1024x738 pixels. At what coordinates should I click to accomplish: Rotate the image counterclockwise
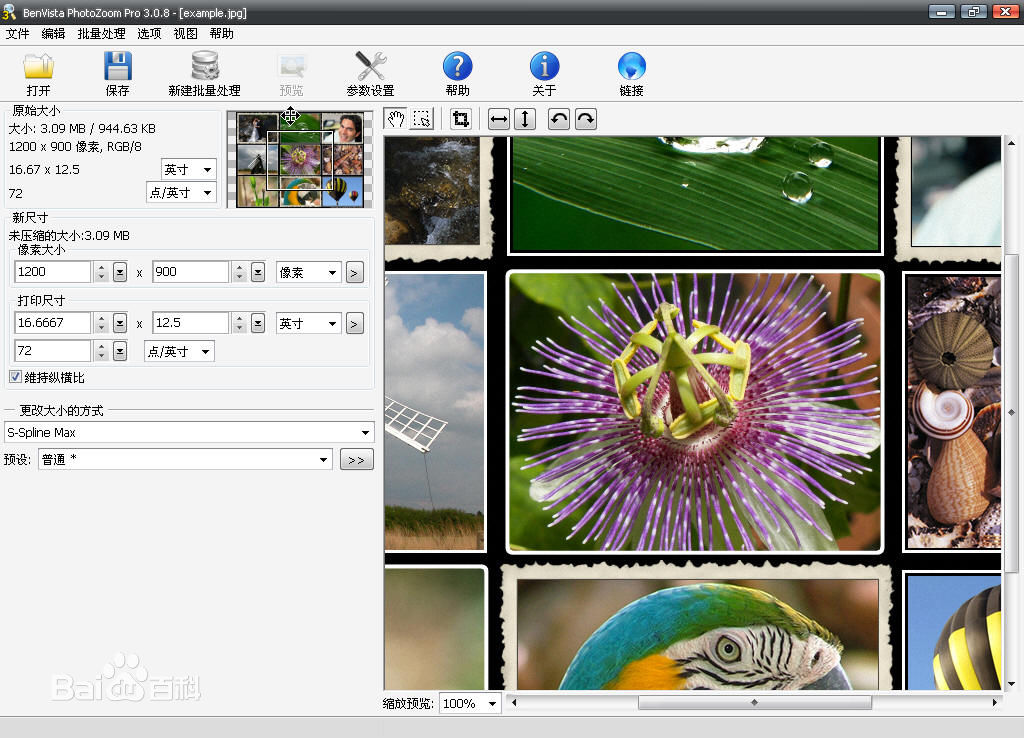(557, 119)
